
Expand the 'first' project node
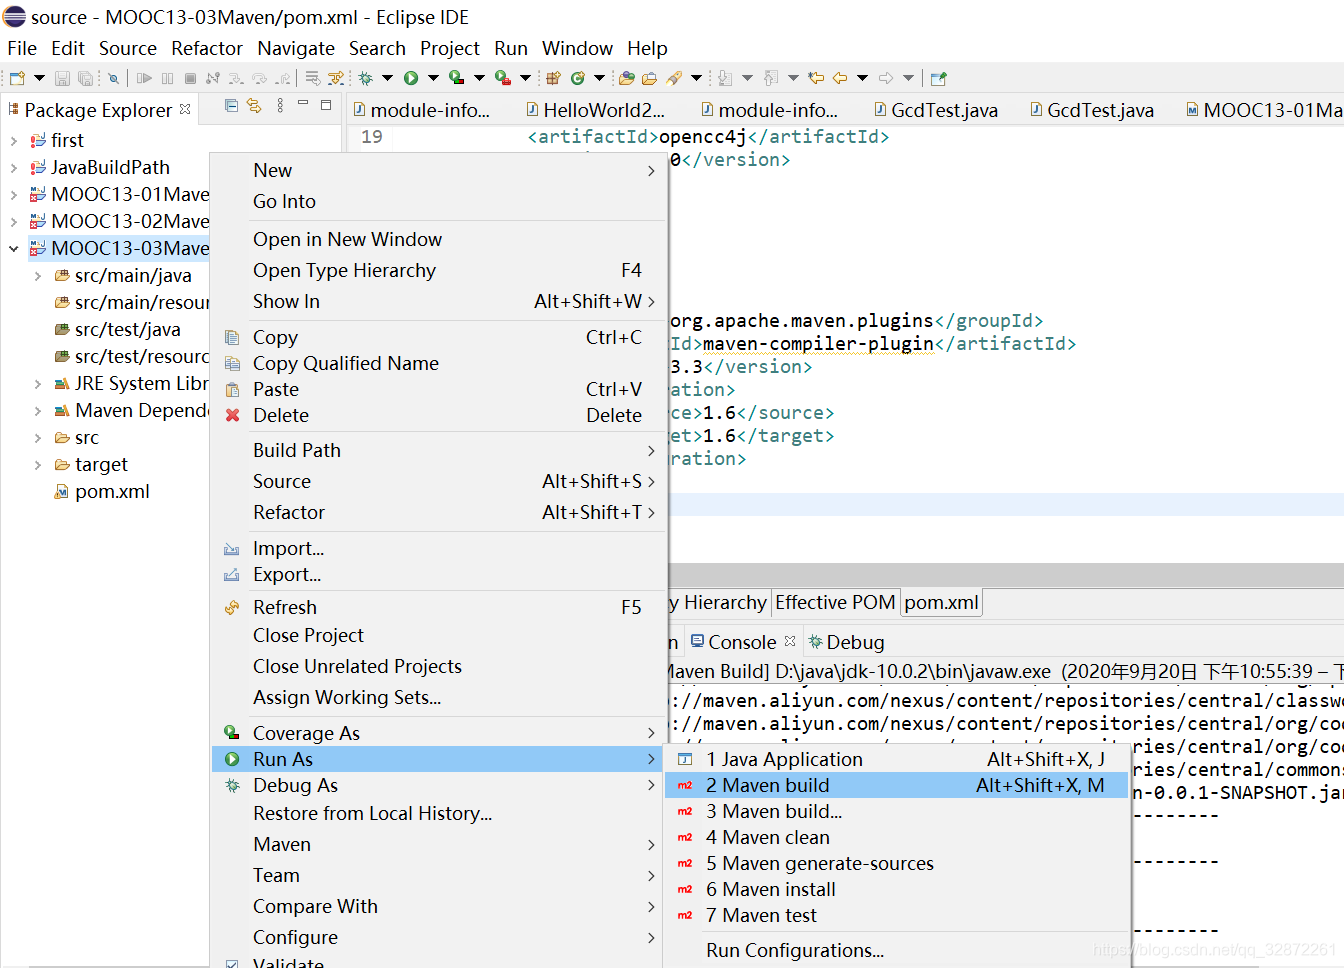tap(14, 141)
